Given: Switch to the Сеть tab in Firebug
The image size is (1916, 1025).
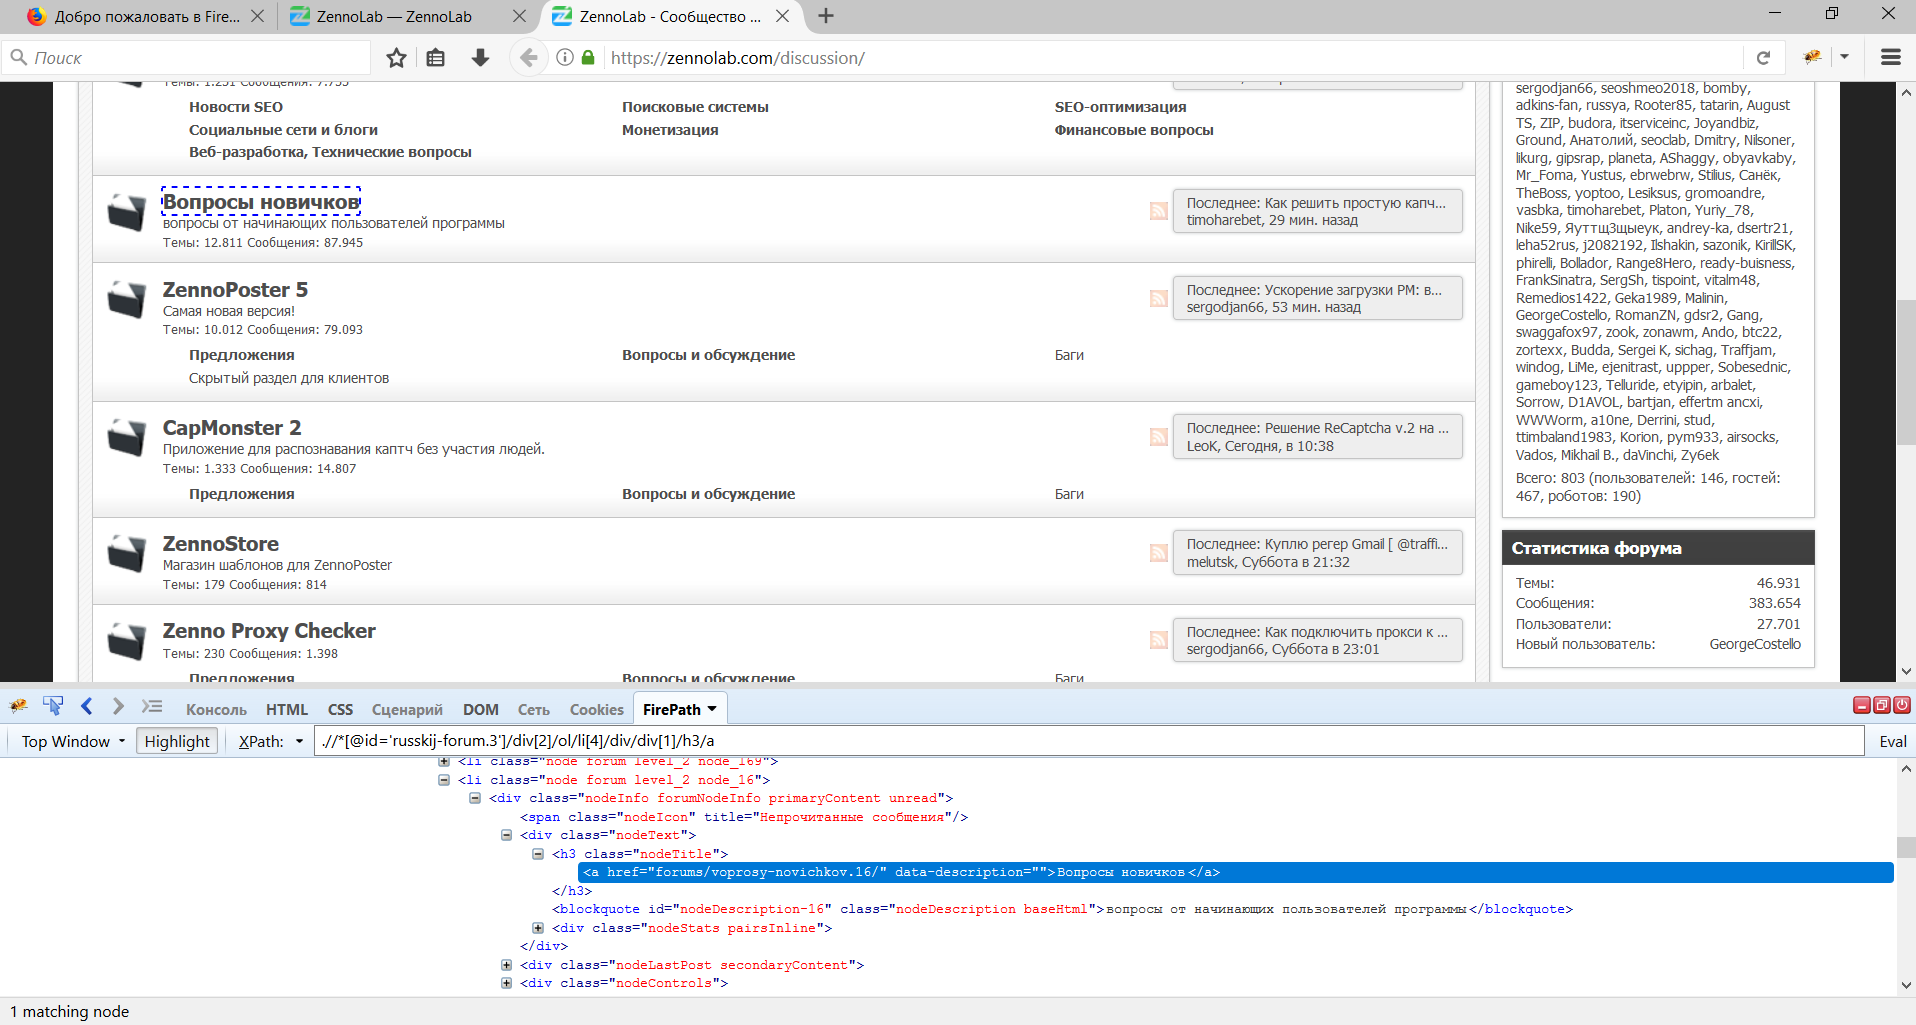Looking at the screenshot, I should (534, 709).
